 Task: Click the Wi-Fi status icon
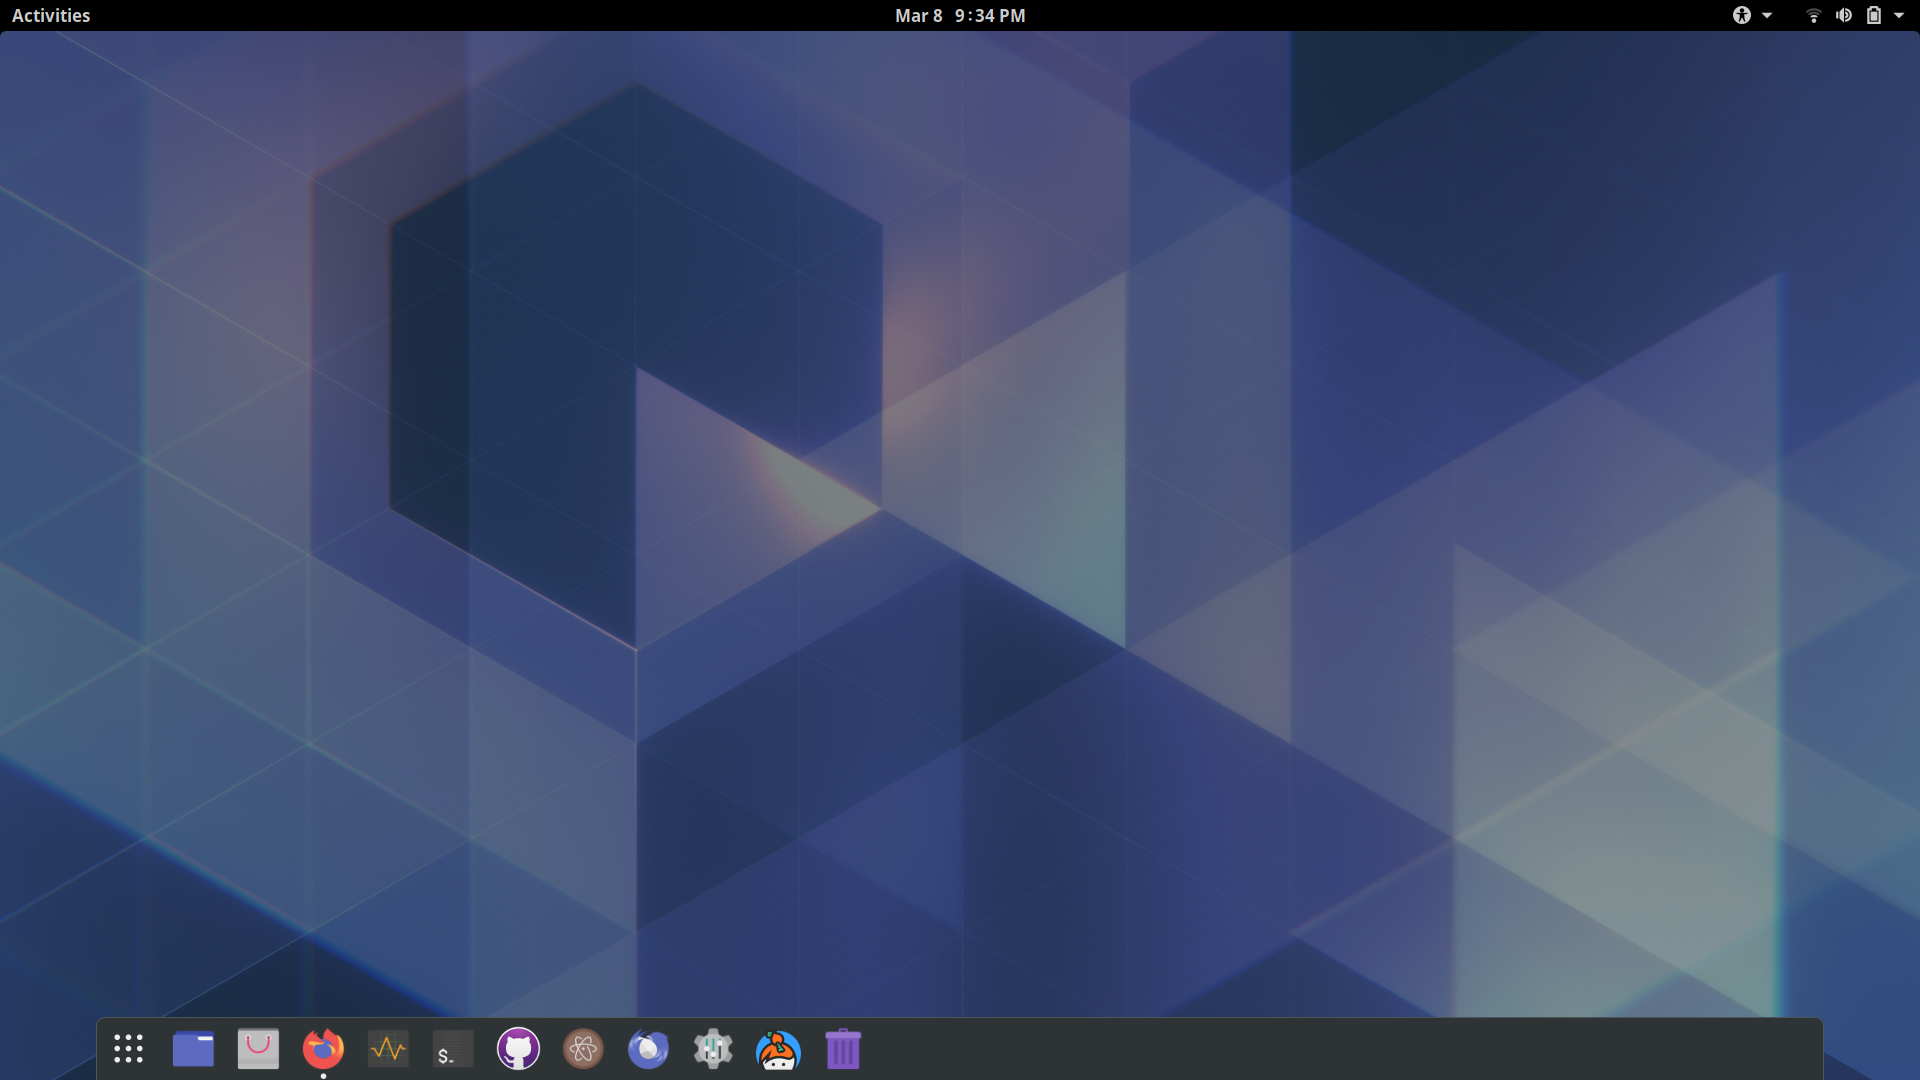1813,15
